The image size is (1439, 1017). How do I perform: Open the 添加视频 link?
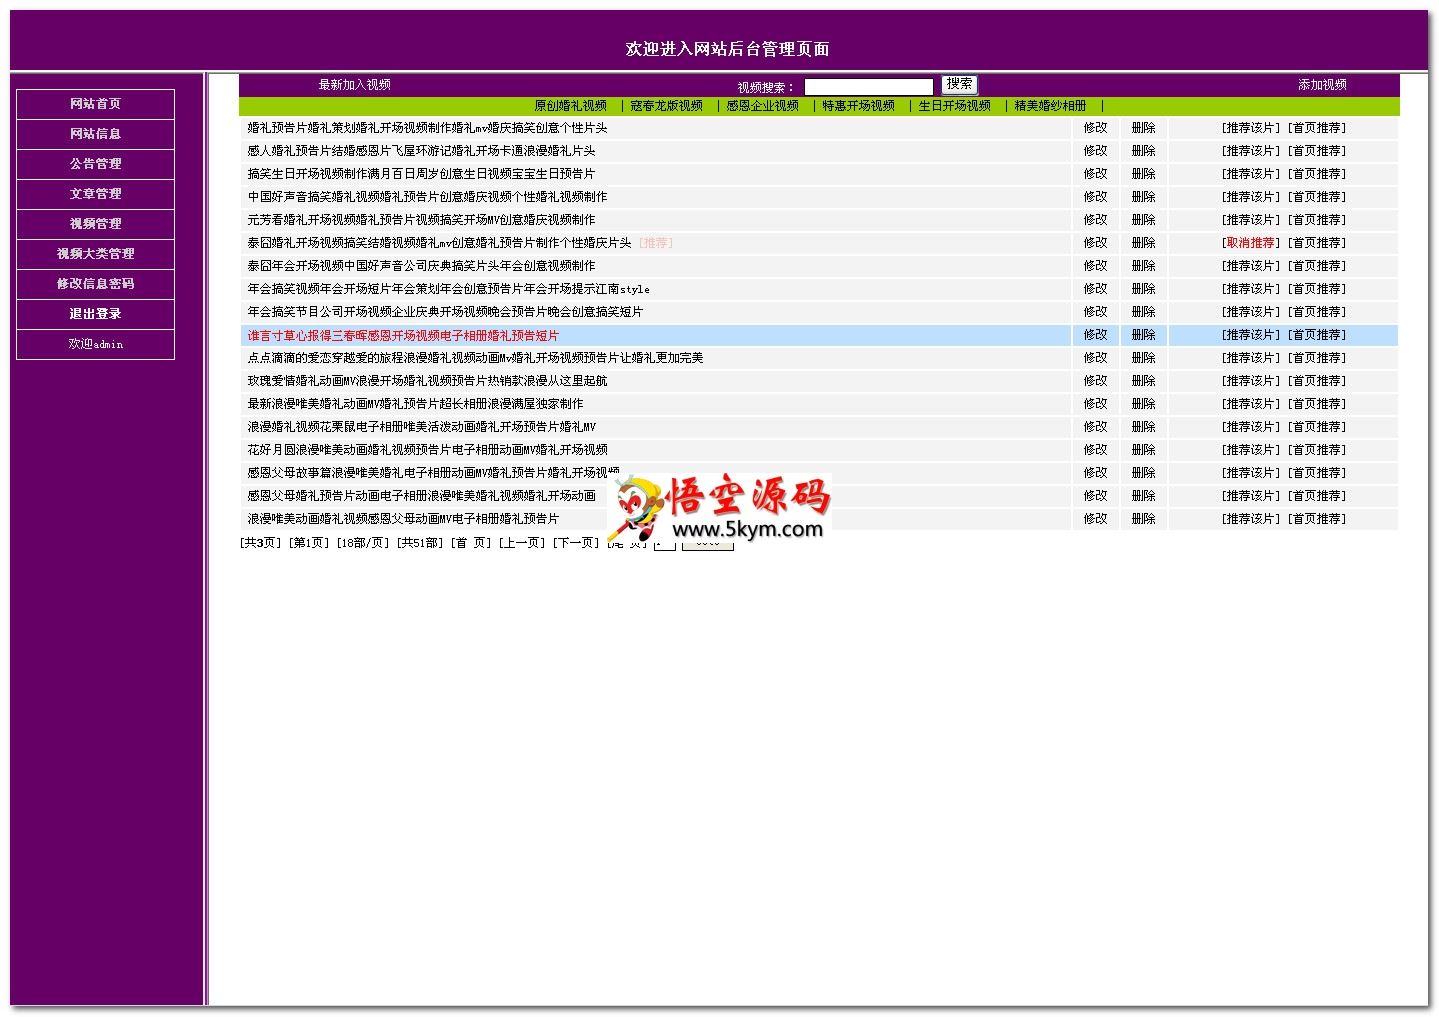coord(1322,85)
